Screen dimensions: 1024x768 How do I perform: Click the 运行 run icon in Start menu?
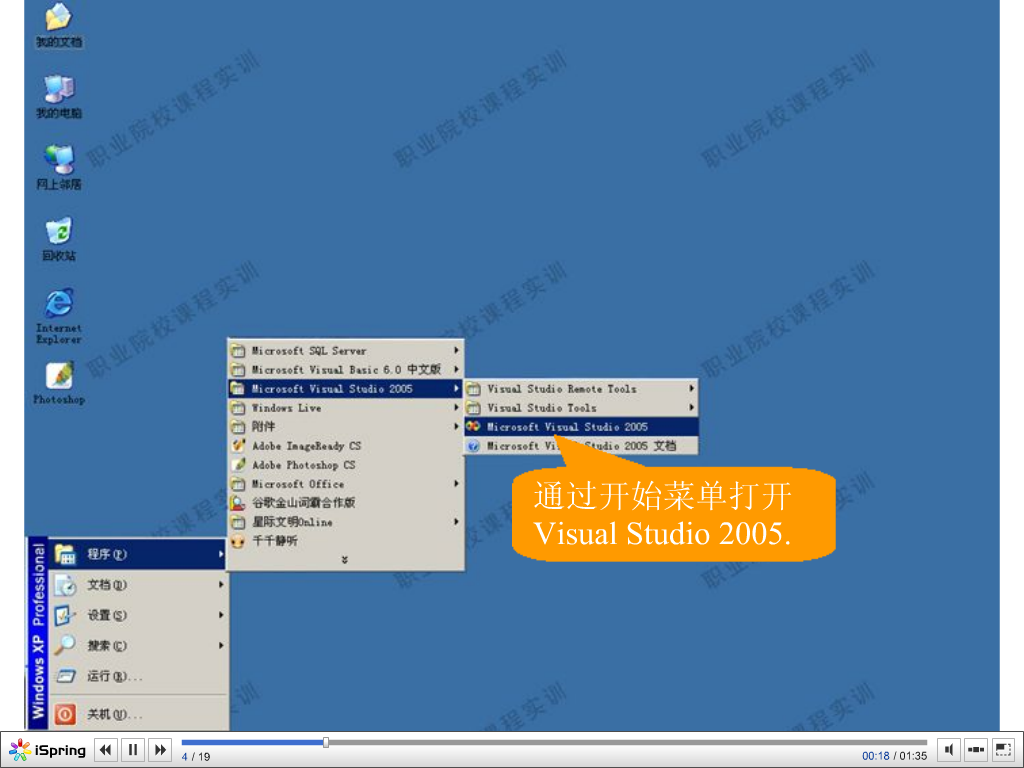click(65, 677)
